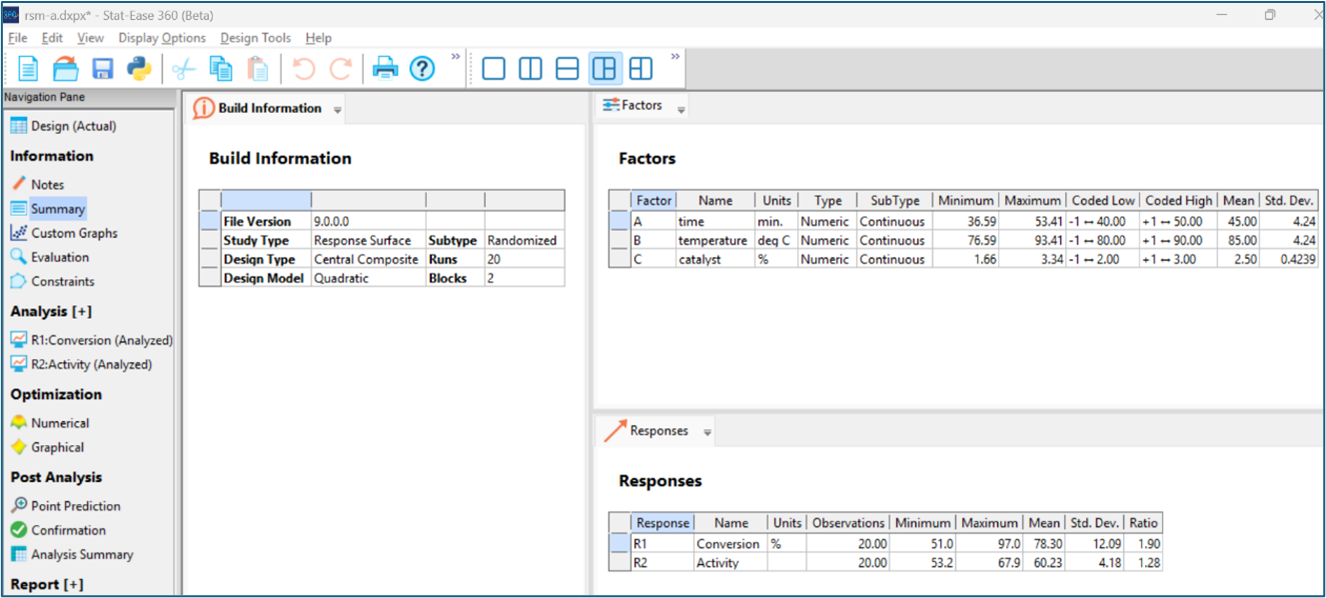Open R1:Conversion (Analyzed) analysis

tap(91, 340)
